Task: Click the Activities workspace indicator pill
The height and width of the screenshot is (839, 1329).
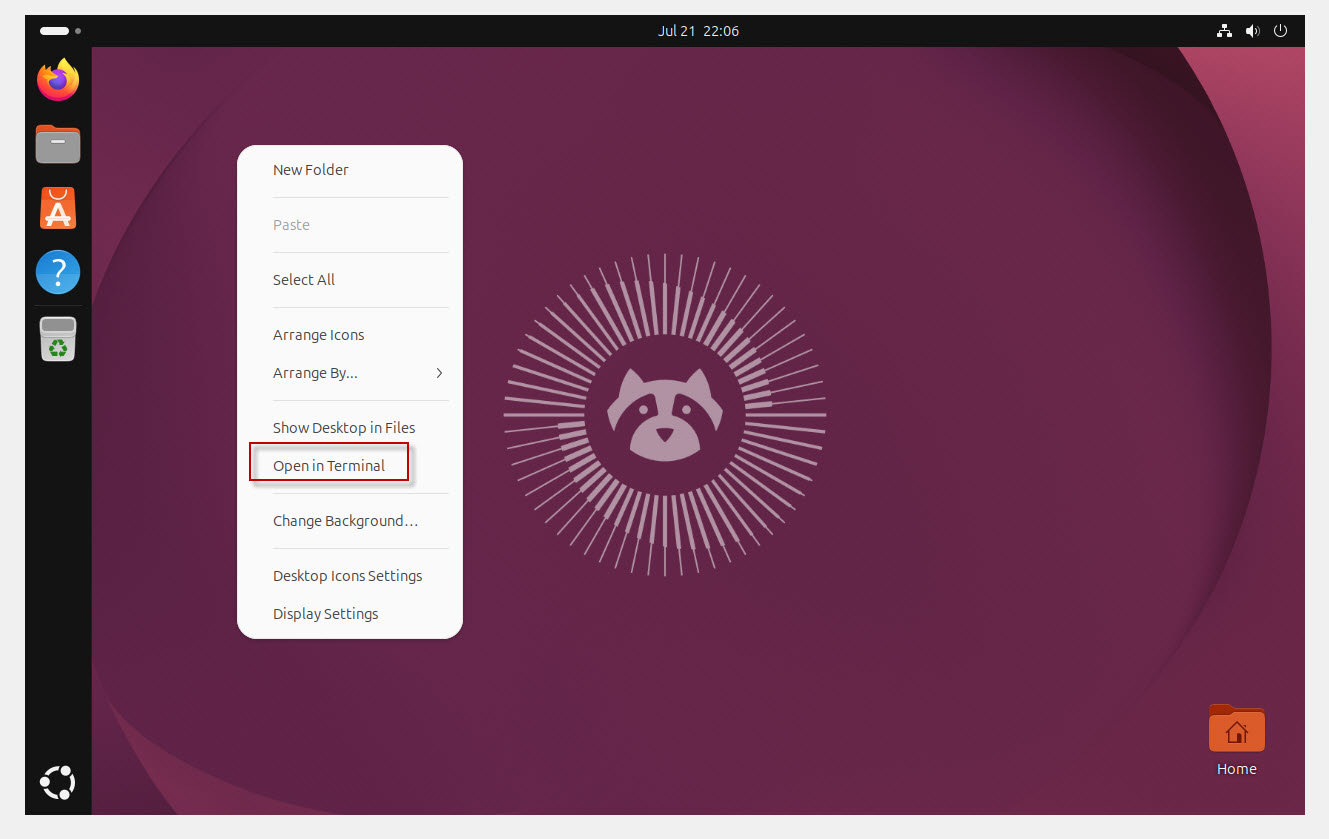Action: (x=54, y=31)
